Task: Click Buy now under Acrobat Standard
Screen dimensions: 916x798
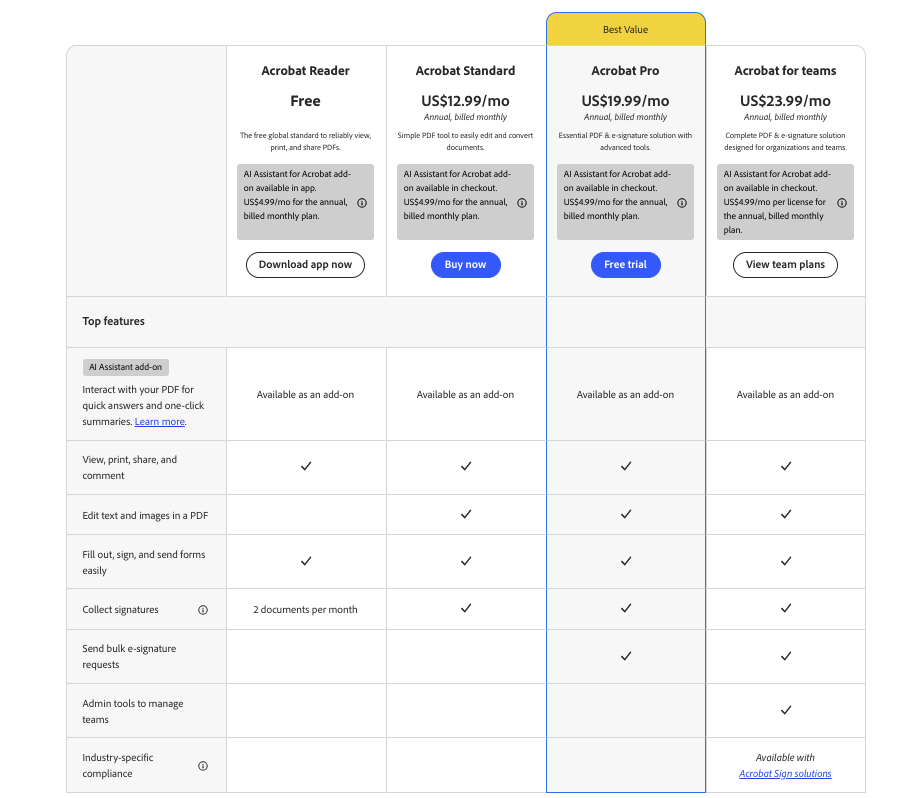Action: tap(465, 265)
